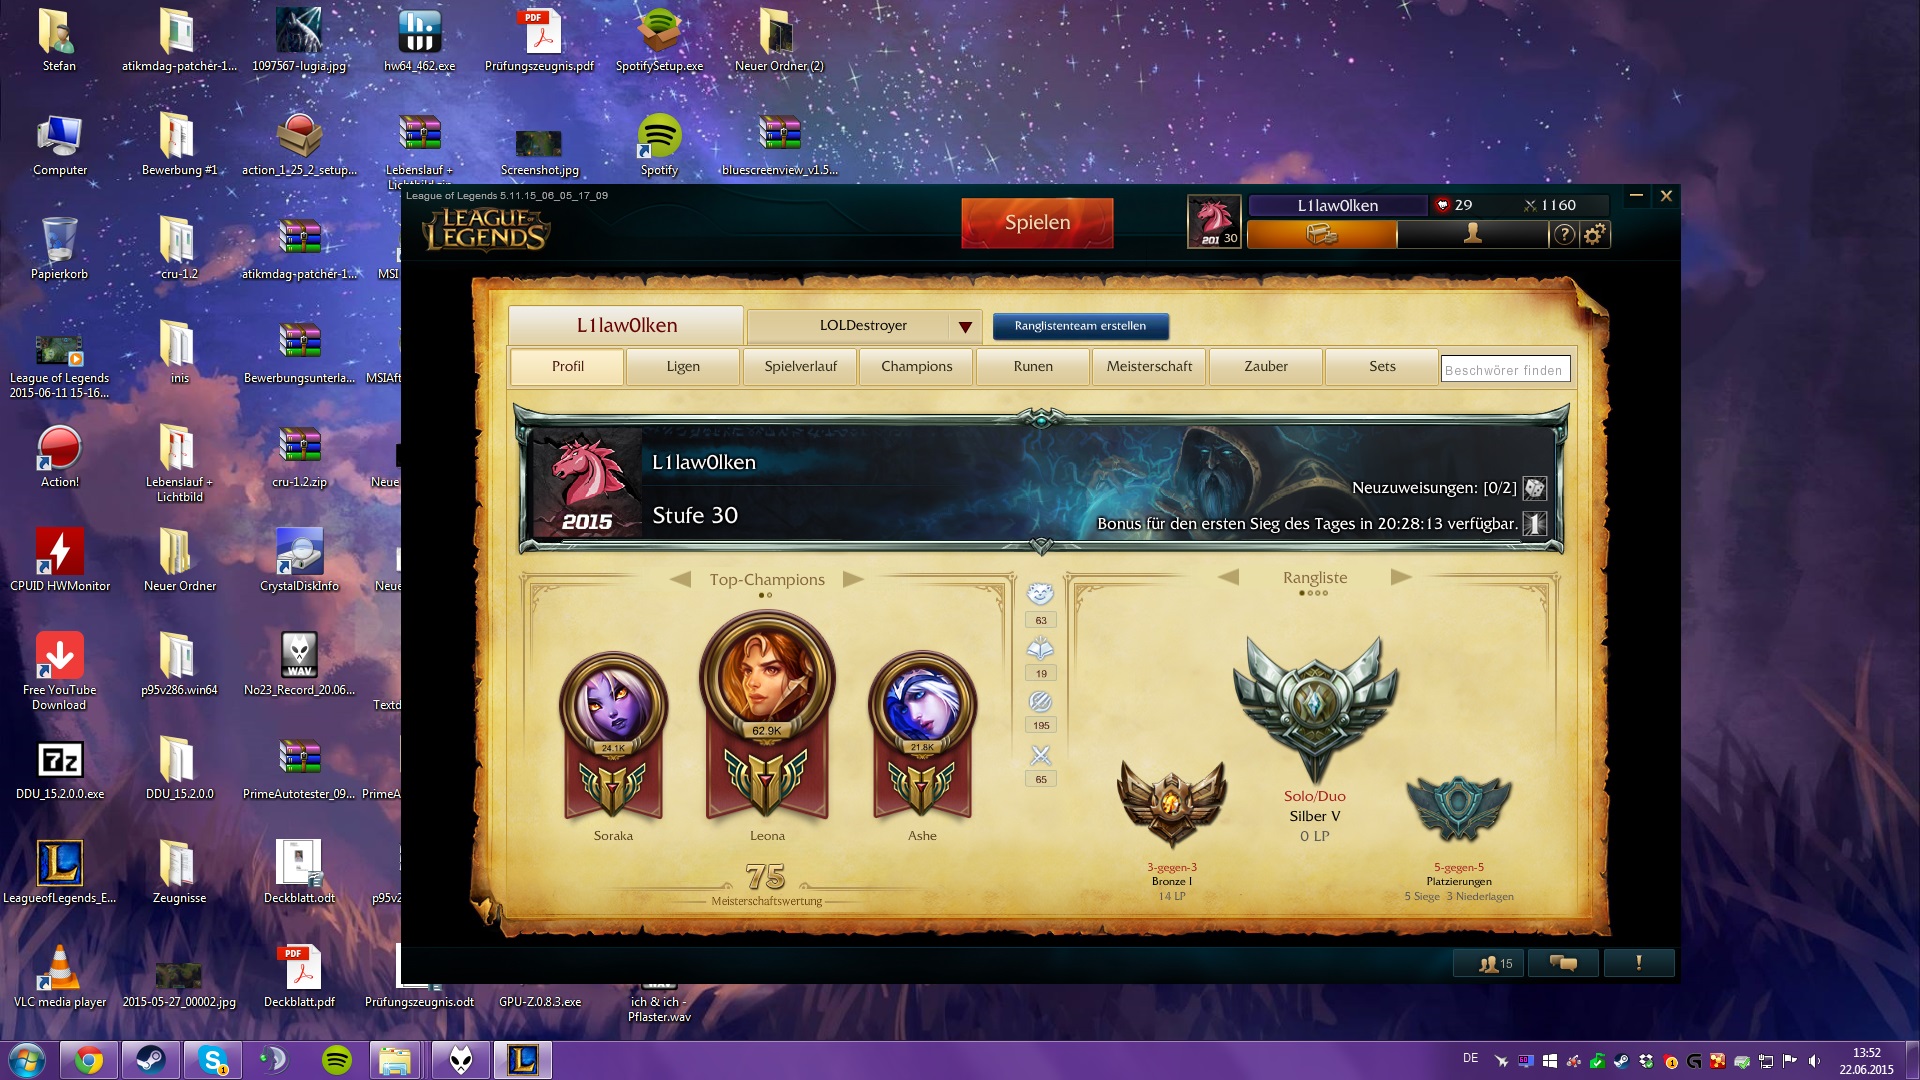1920x1080 pixels.
Task: Switch to the Runen tab
Action: 1033,366
